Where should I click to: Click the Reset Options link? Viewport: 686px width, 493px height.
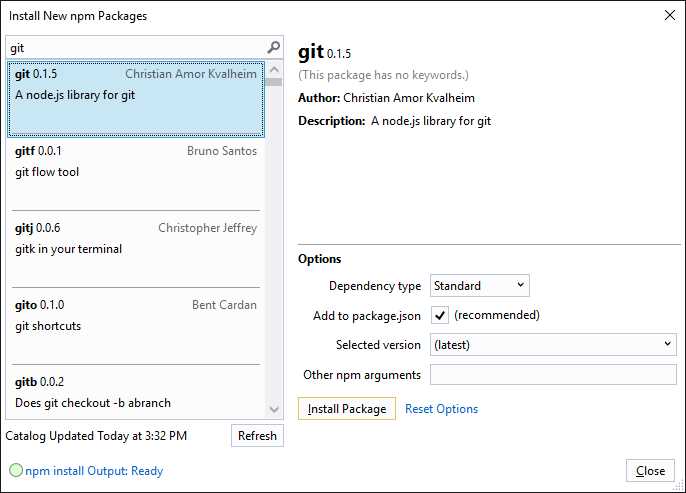pyautogui.click(x=441, y=409)
